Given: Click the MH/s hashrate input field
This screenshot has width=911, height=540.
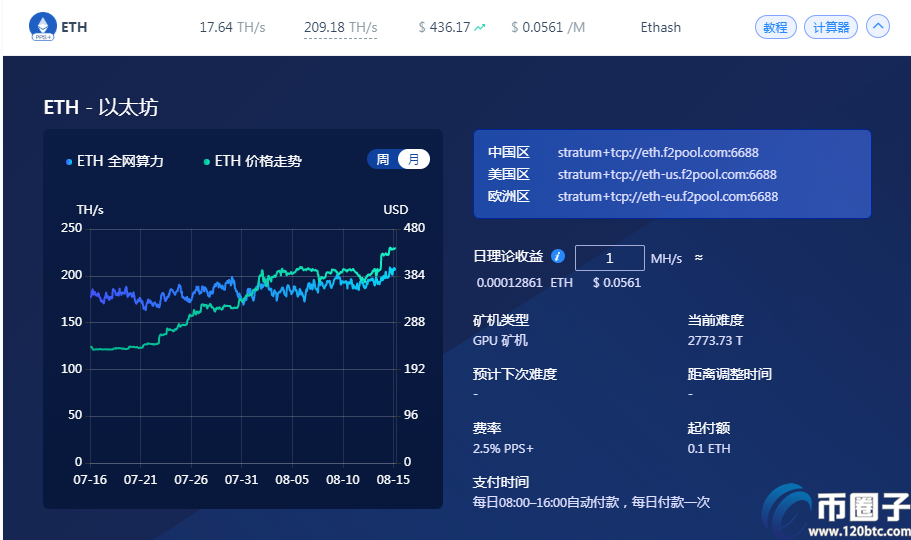Looking at the screenshot, I should click(x=609, y=258).
